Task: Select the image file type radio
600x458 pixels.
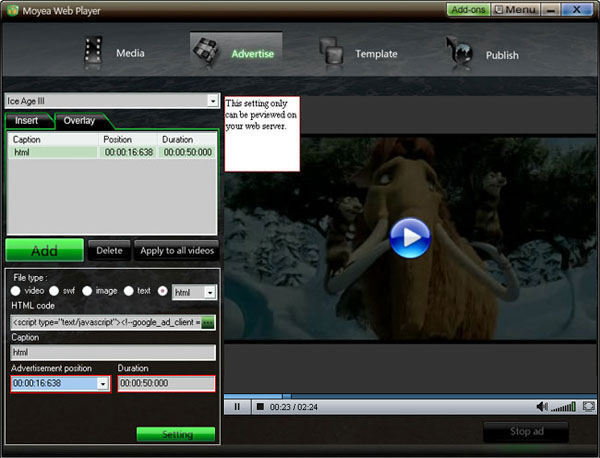Action: point(87,291)
